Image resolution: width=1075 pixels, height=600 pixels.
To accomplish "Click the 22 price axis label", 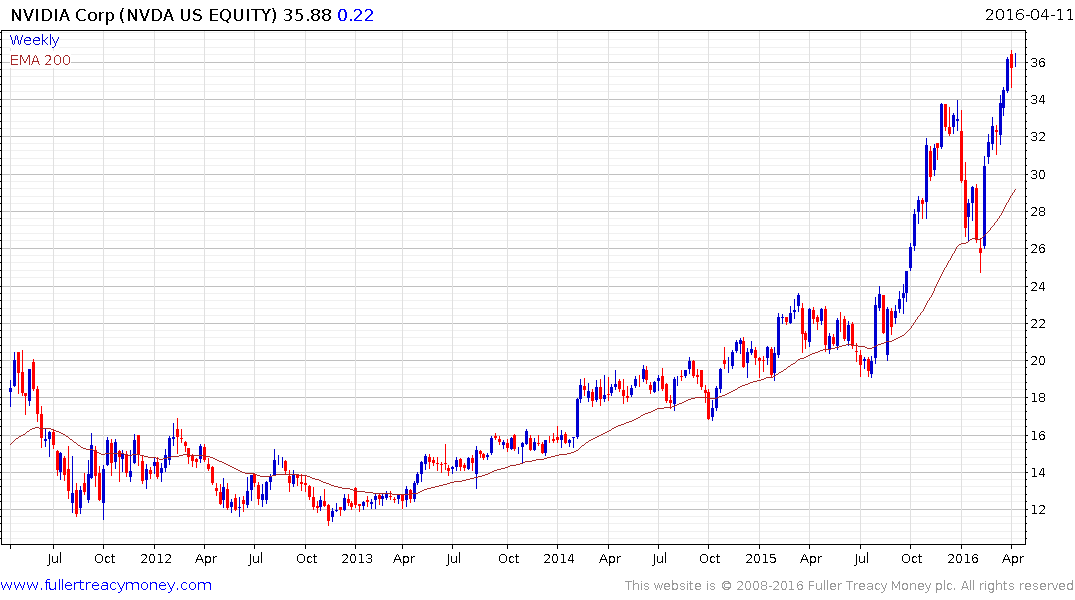I will (x=1038, y=323).
